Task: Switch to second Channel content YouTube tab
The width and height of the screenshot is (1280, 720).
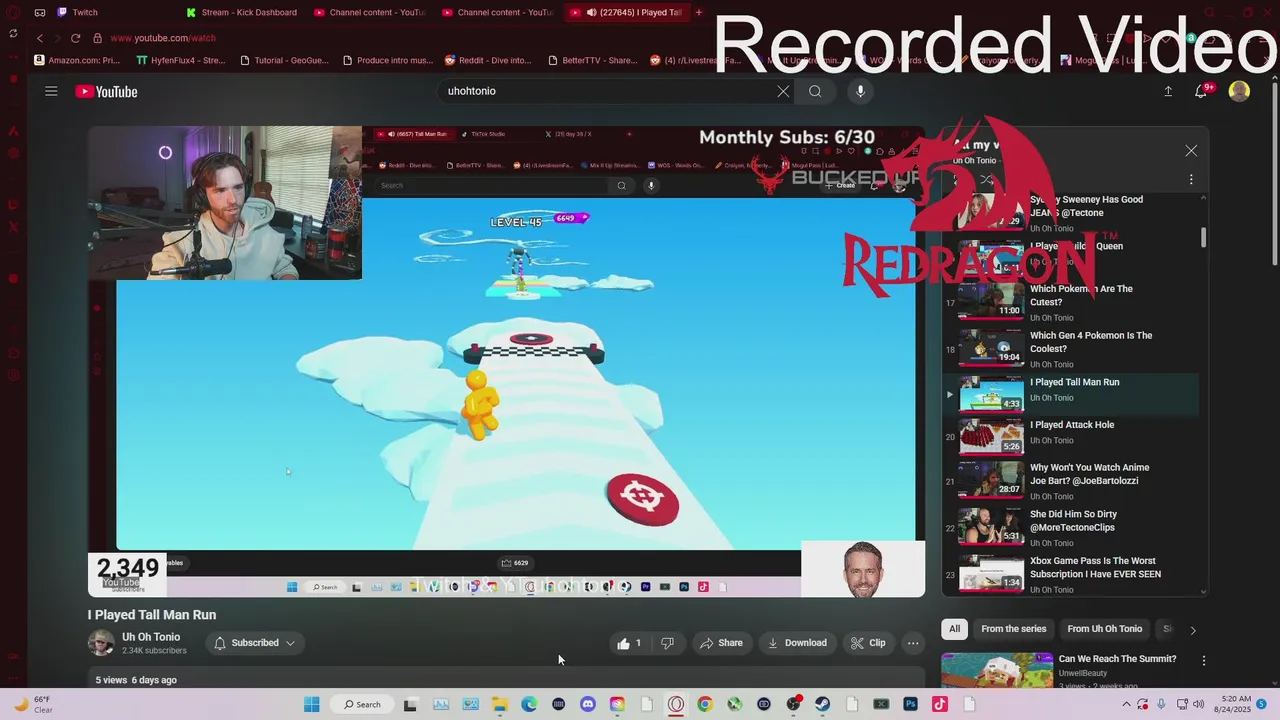Action: (496, 12)
